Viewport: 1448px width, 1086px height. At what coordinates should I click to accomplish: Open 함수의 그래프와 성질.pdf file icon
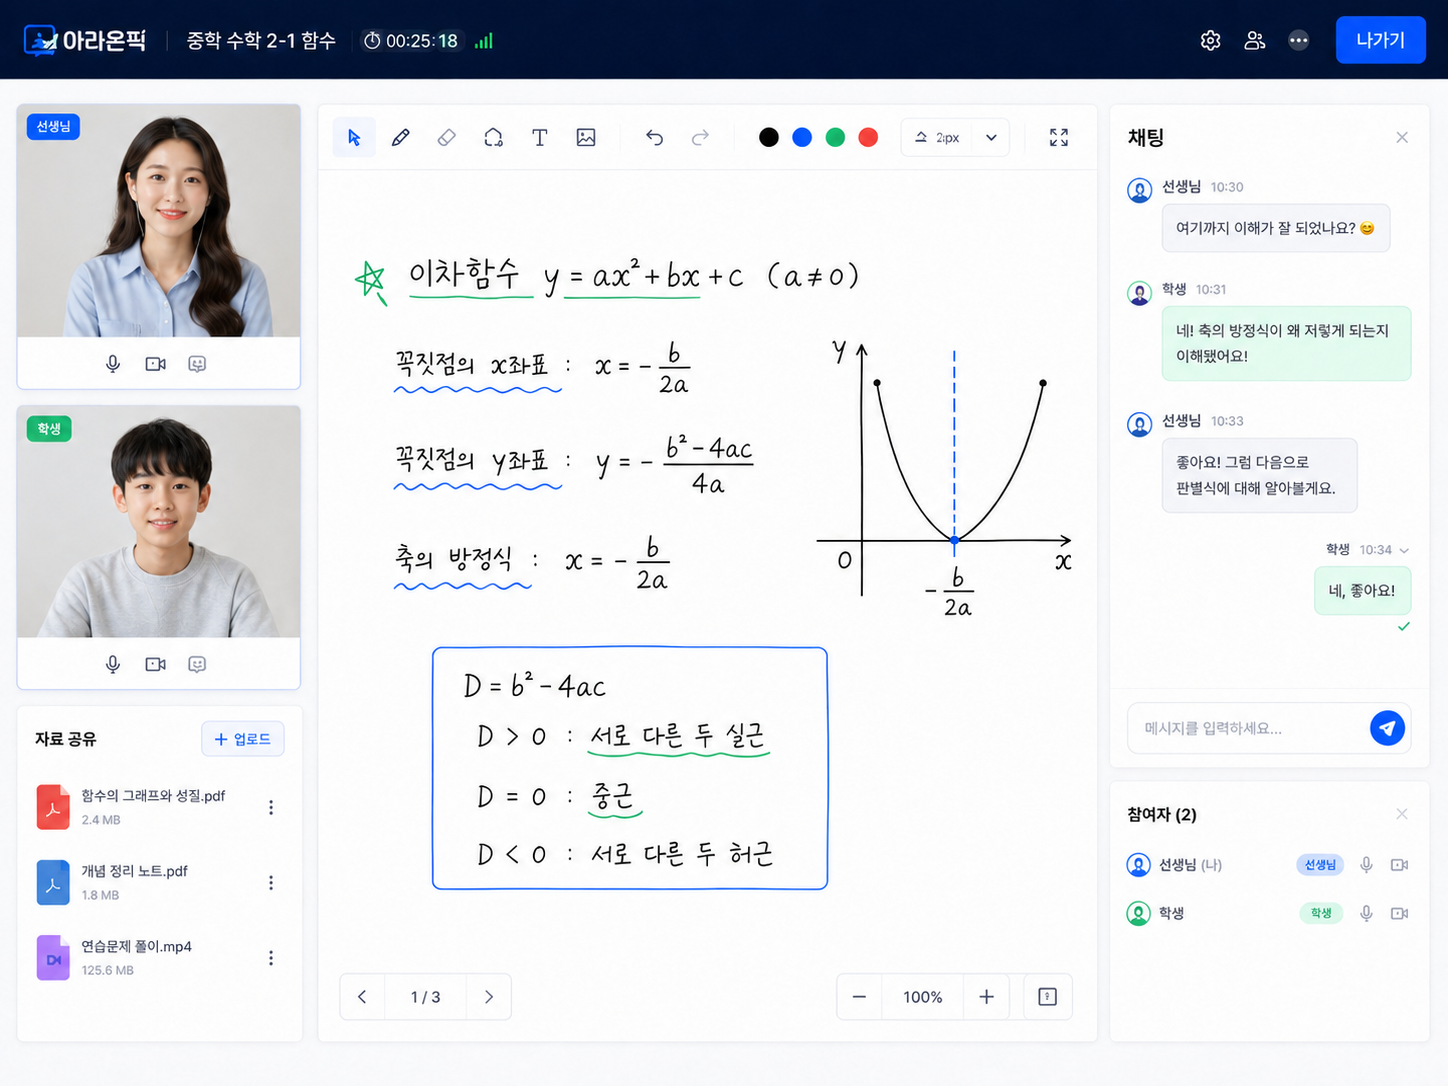tap(53, 807)
